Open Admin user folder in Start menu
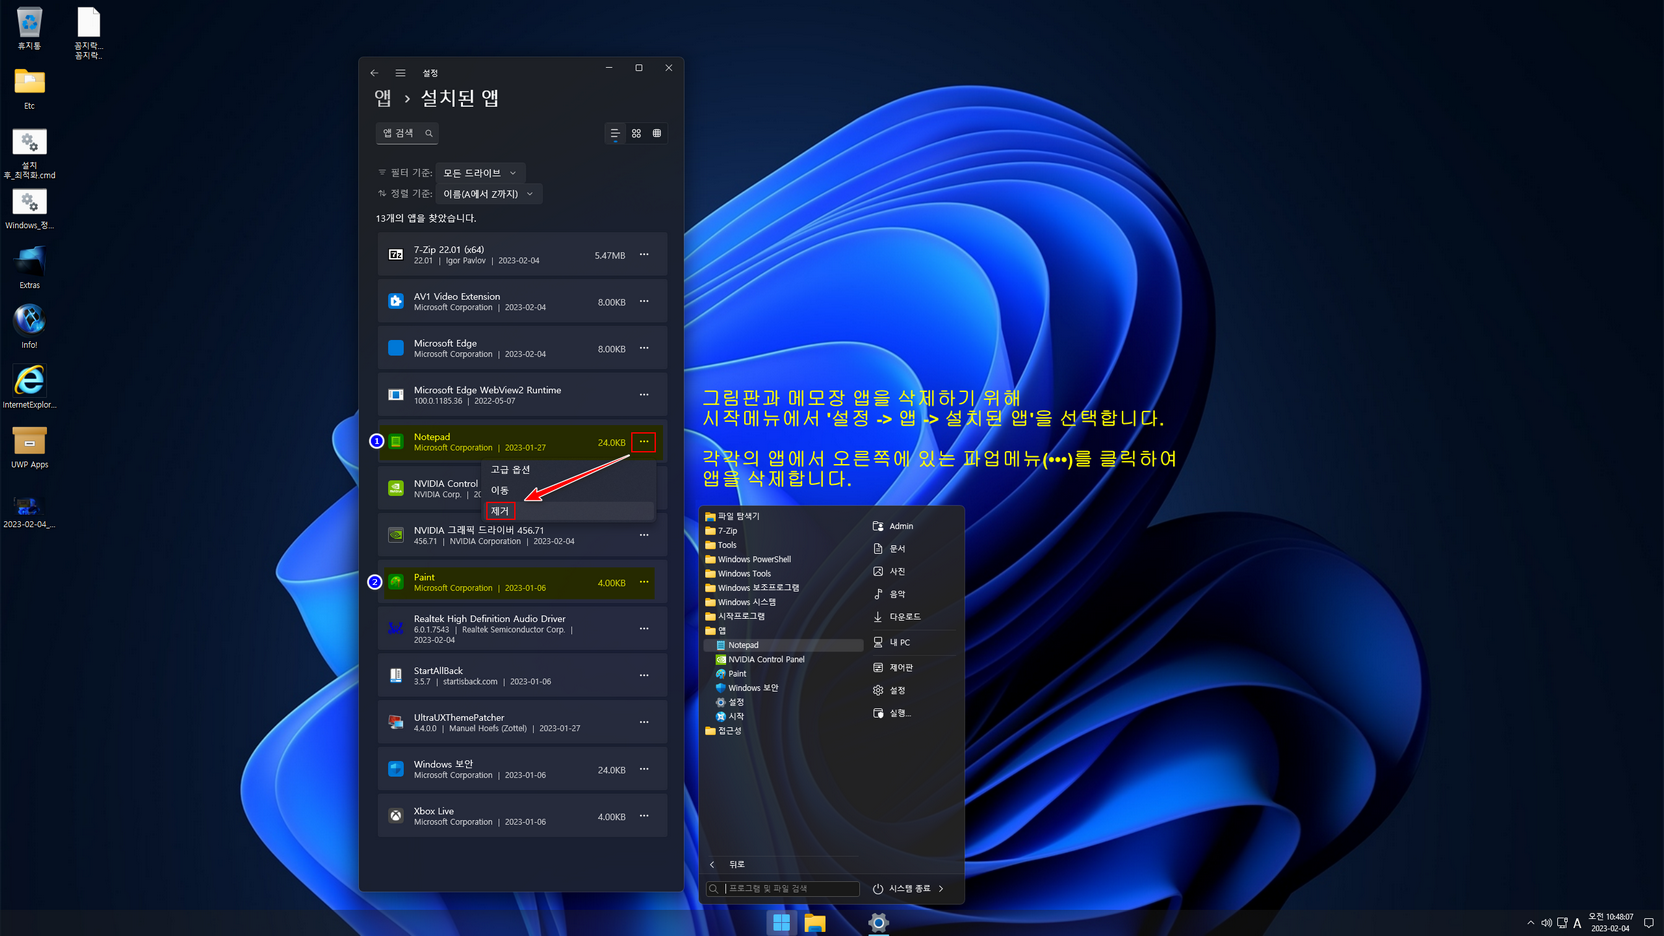This screenshot has width=1664, height=936. pyautogui.click(x=893, y=526)
